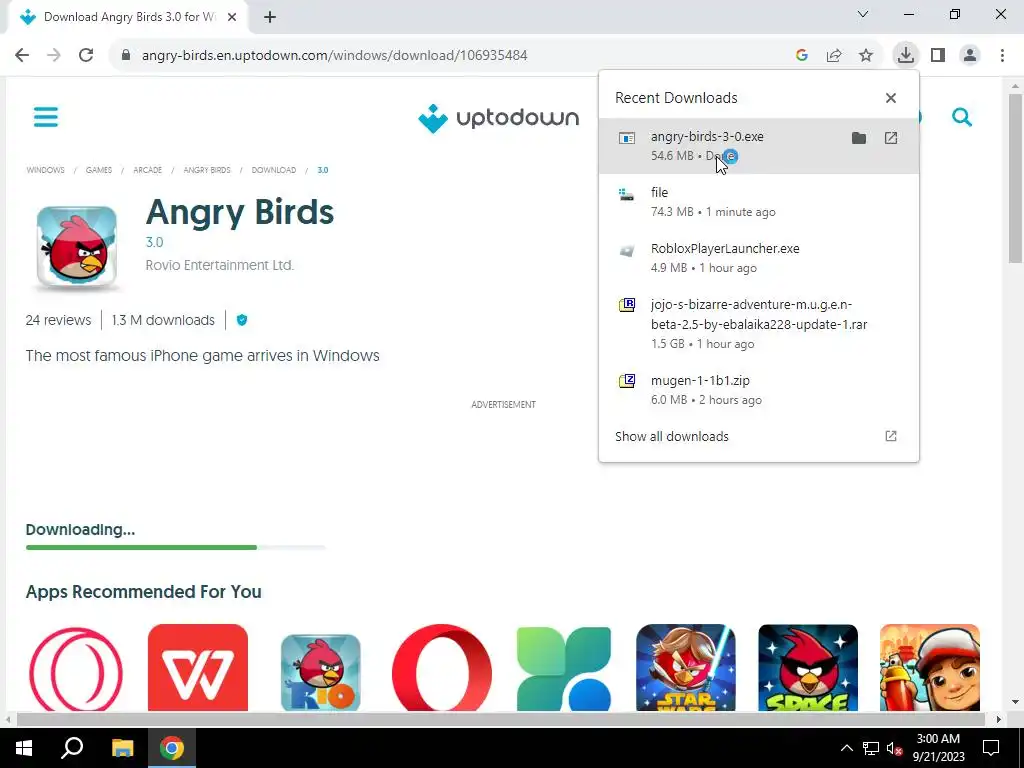Open tab search chevron in title bar
Viewport: 1024px width, 768px height.
(x=863, y=14)
